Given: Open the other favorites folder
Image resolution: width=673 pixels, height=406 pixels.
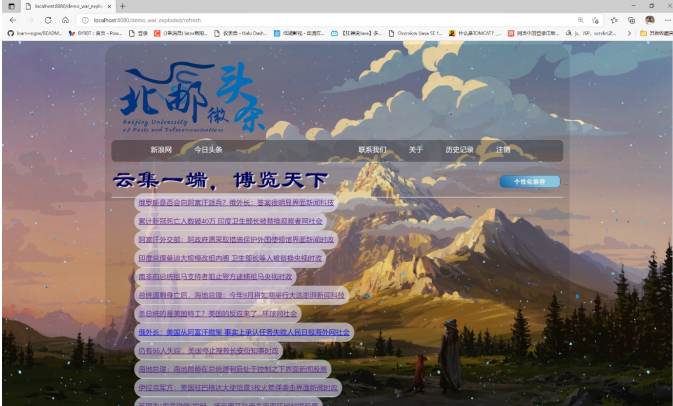Looking at the screenshot, I should (656, 33).
